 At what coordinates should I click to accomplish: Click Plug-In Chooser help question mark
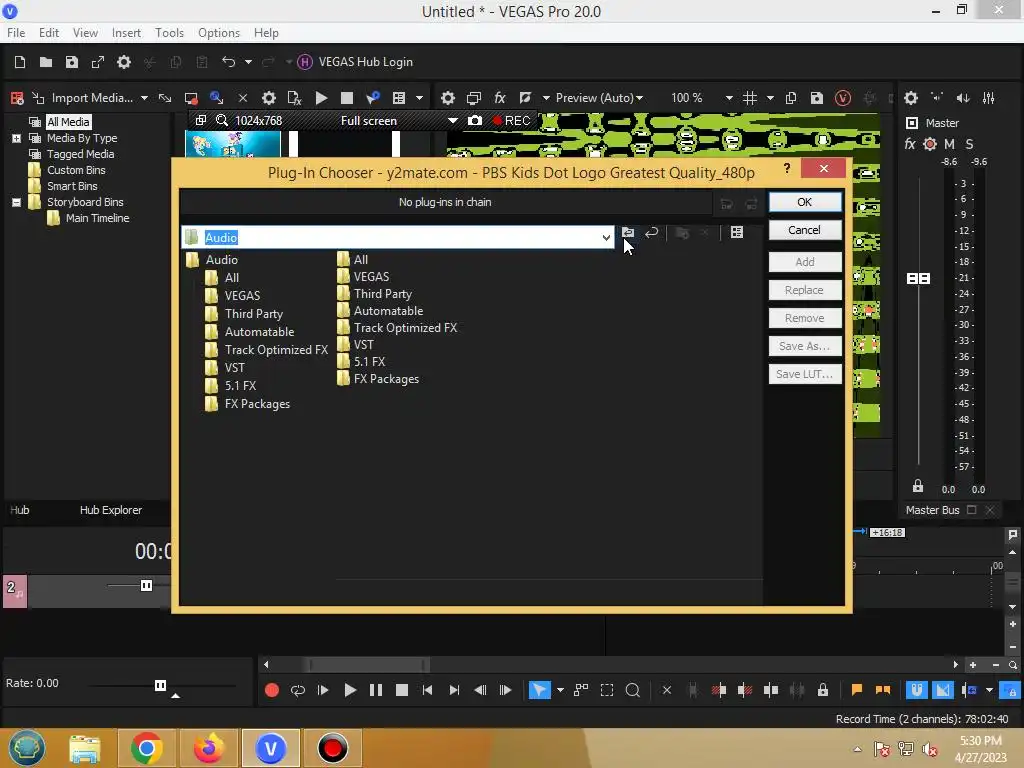pyautogui.click(x=787, y=168)
